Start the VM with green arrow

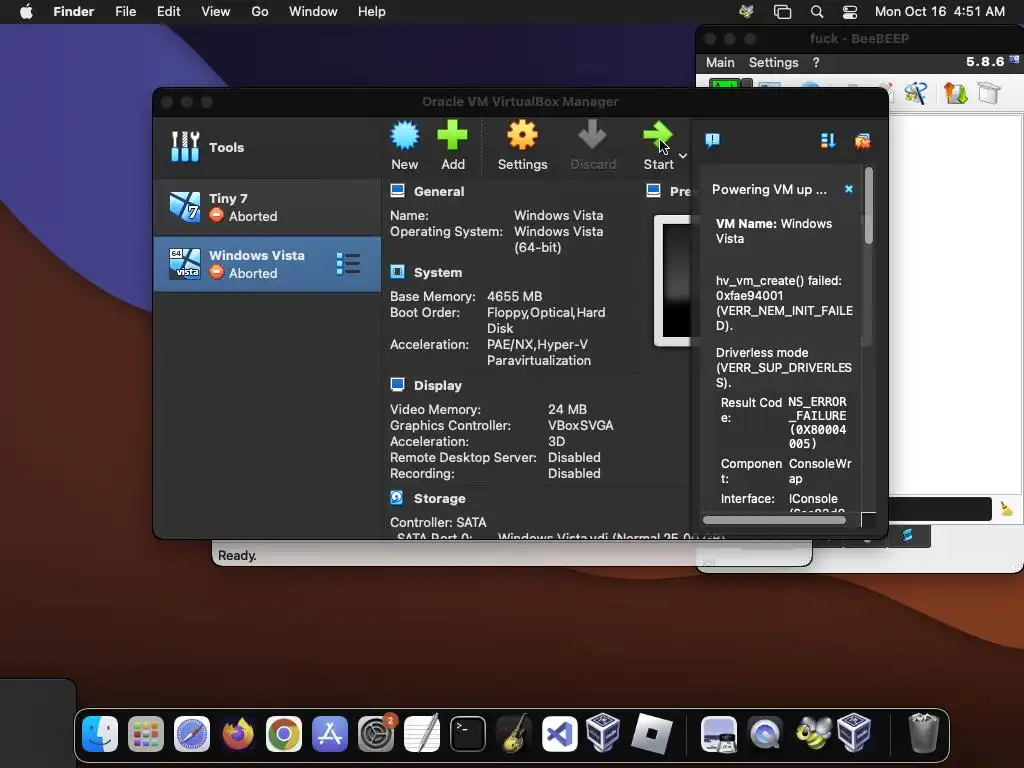pyautogui.click(x=657, y=136)
